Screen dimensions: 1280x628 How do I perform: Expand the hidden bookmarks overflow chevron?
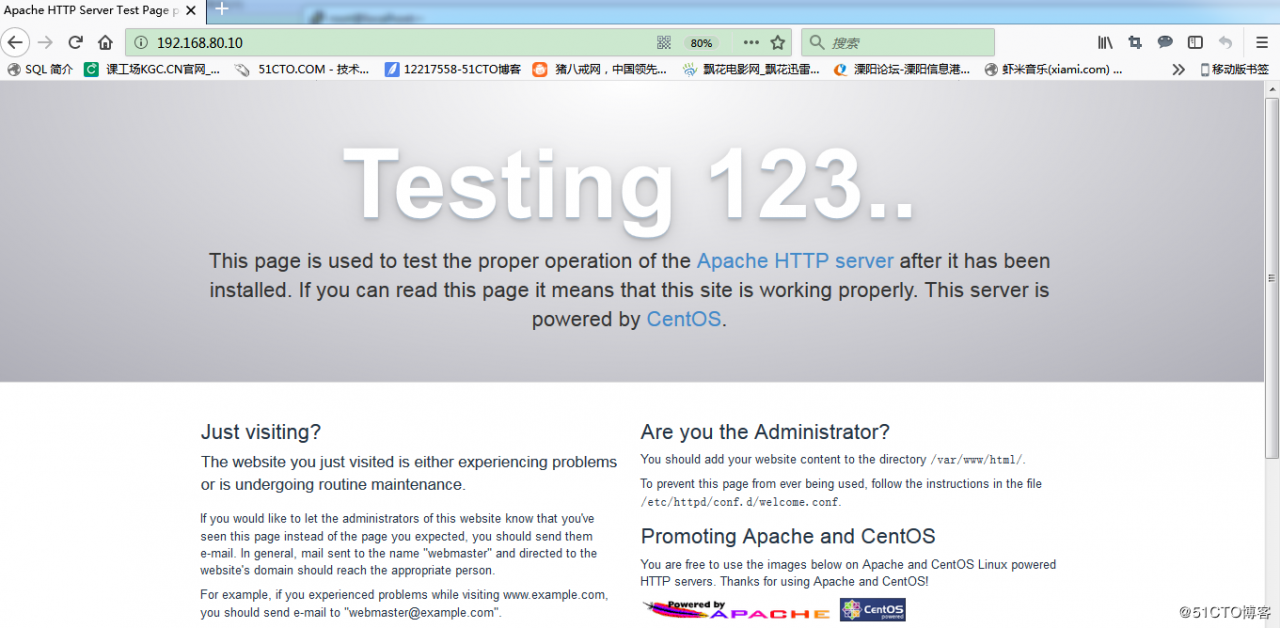pyautogui.click(x=1178, y=69)
